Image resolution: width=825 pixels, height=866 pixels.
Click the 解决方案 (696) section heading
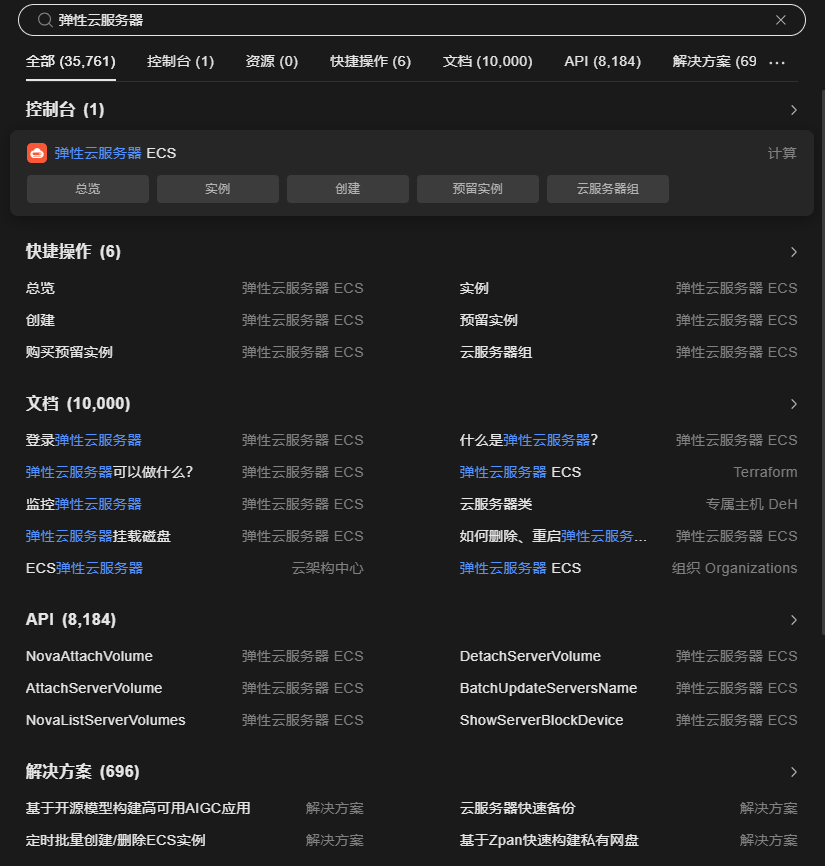click(82, 772)
